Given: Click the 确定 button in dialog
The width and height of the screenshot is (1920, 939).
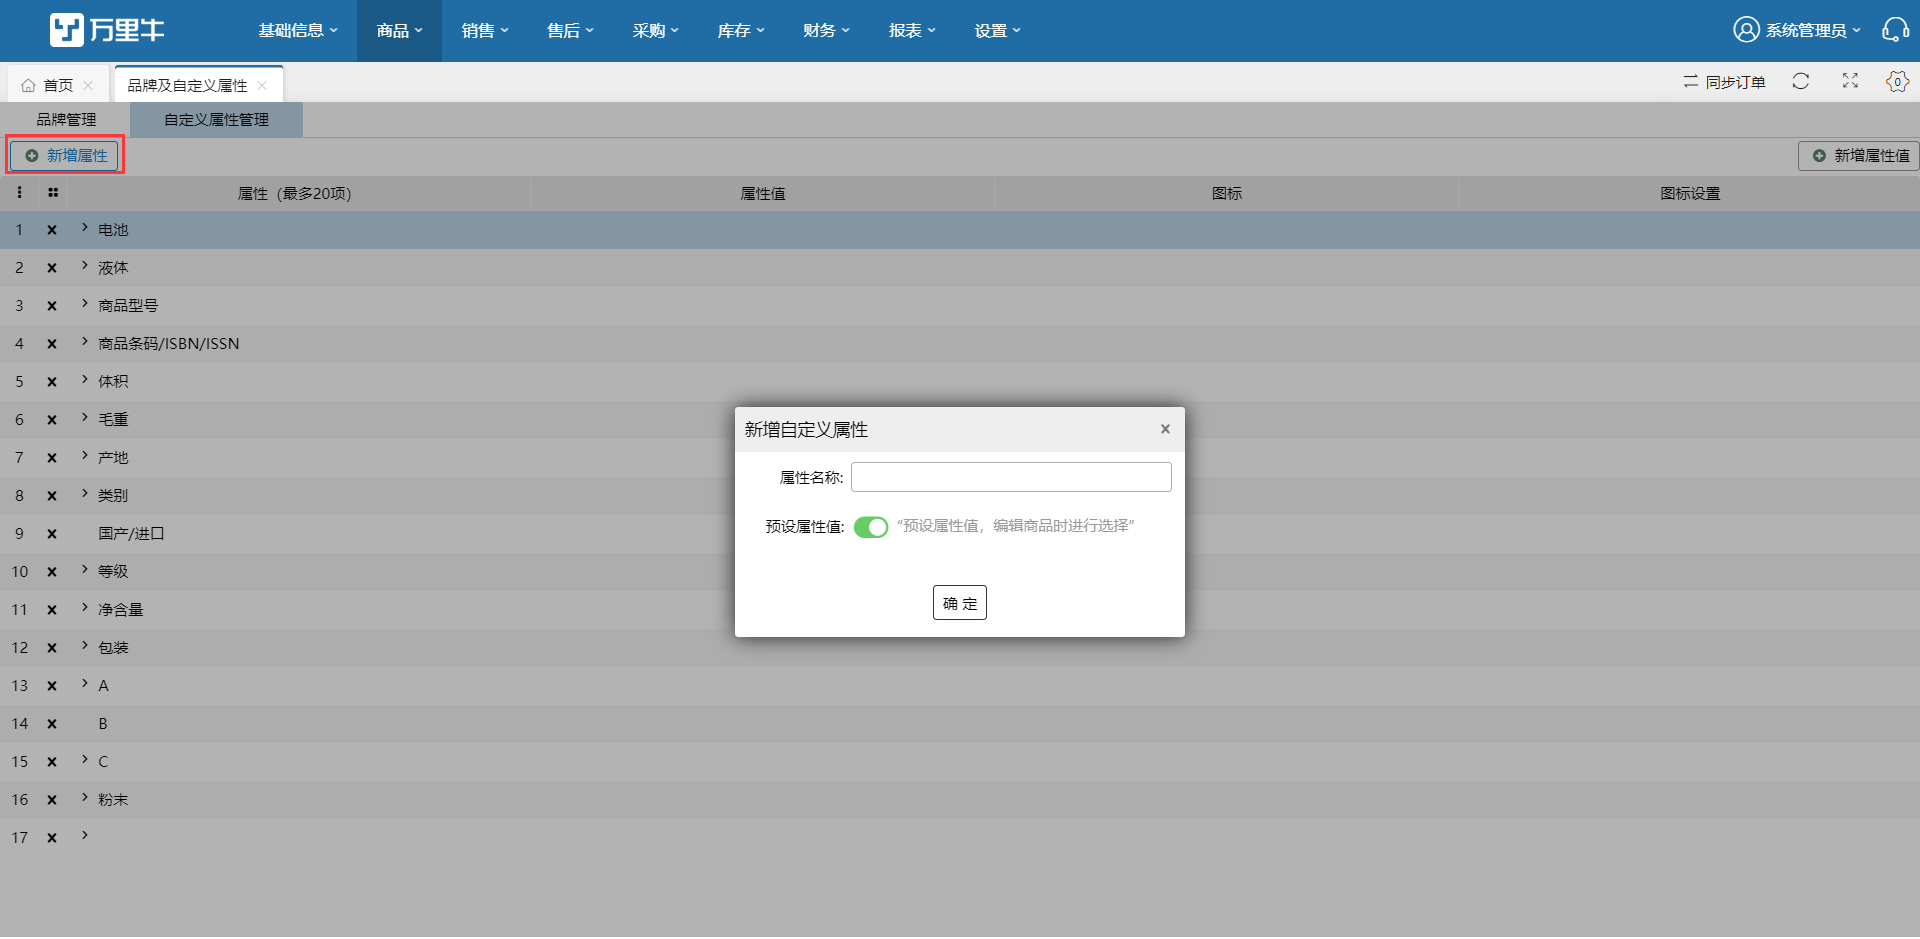Looking at the screenshot, I should [959, 603].
